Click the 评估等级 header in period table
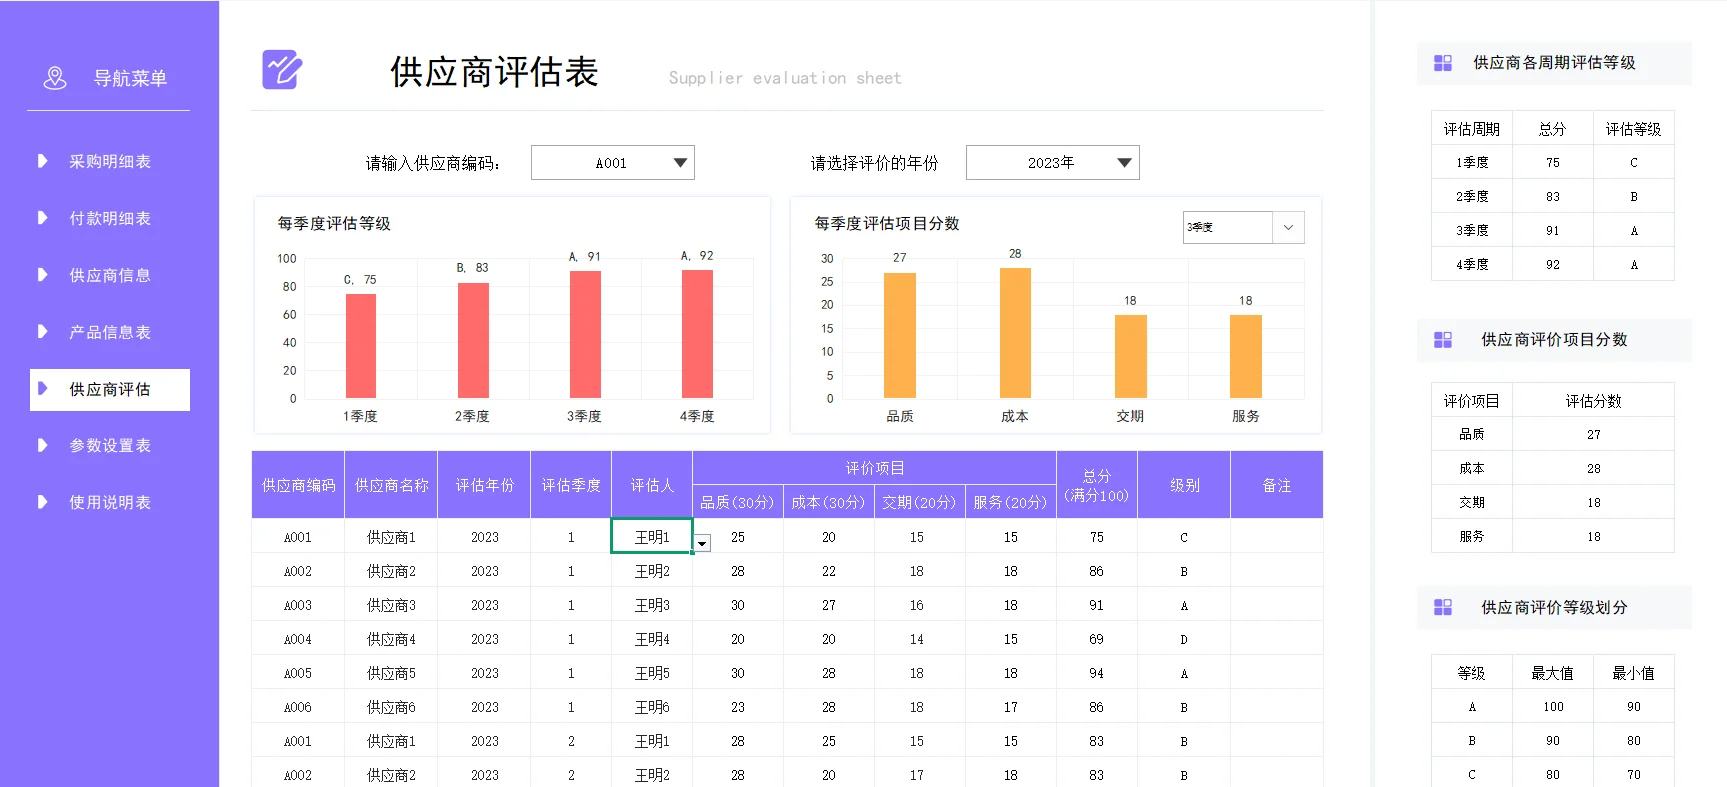Viewport: 1727px width, 787px height. click(x=1634, y=129)
